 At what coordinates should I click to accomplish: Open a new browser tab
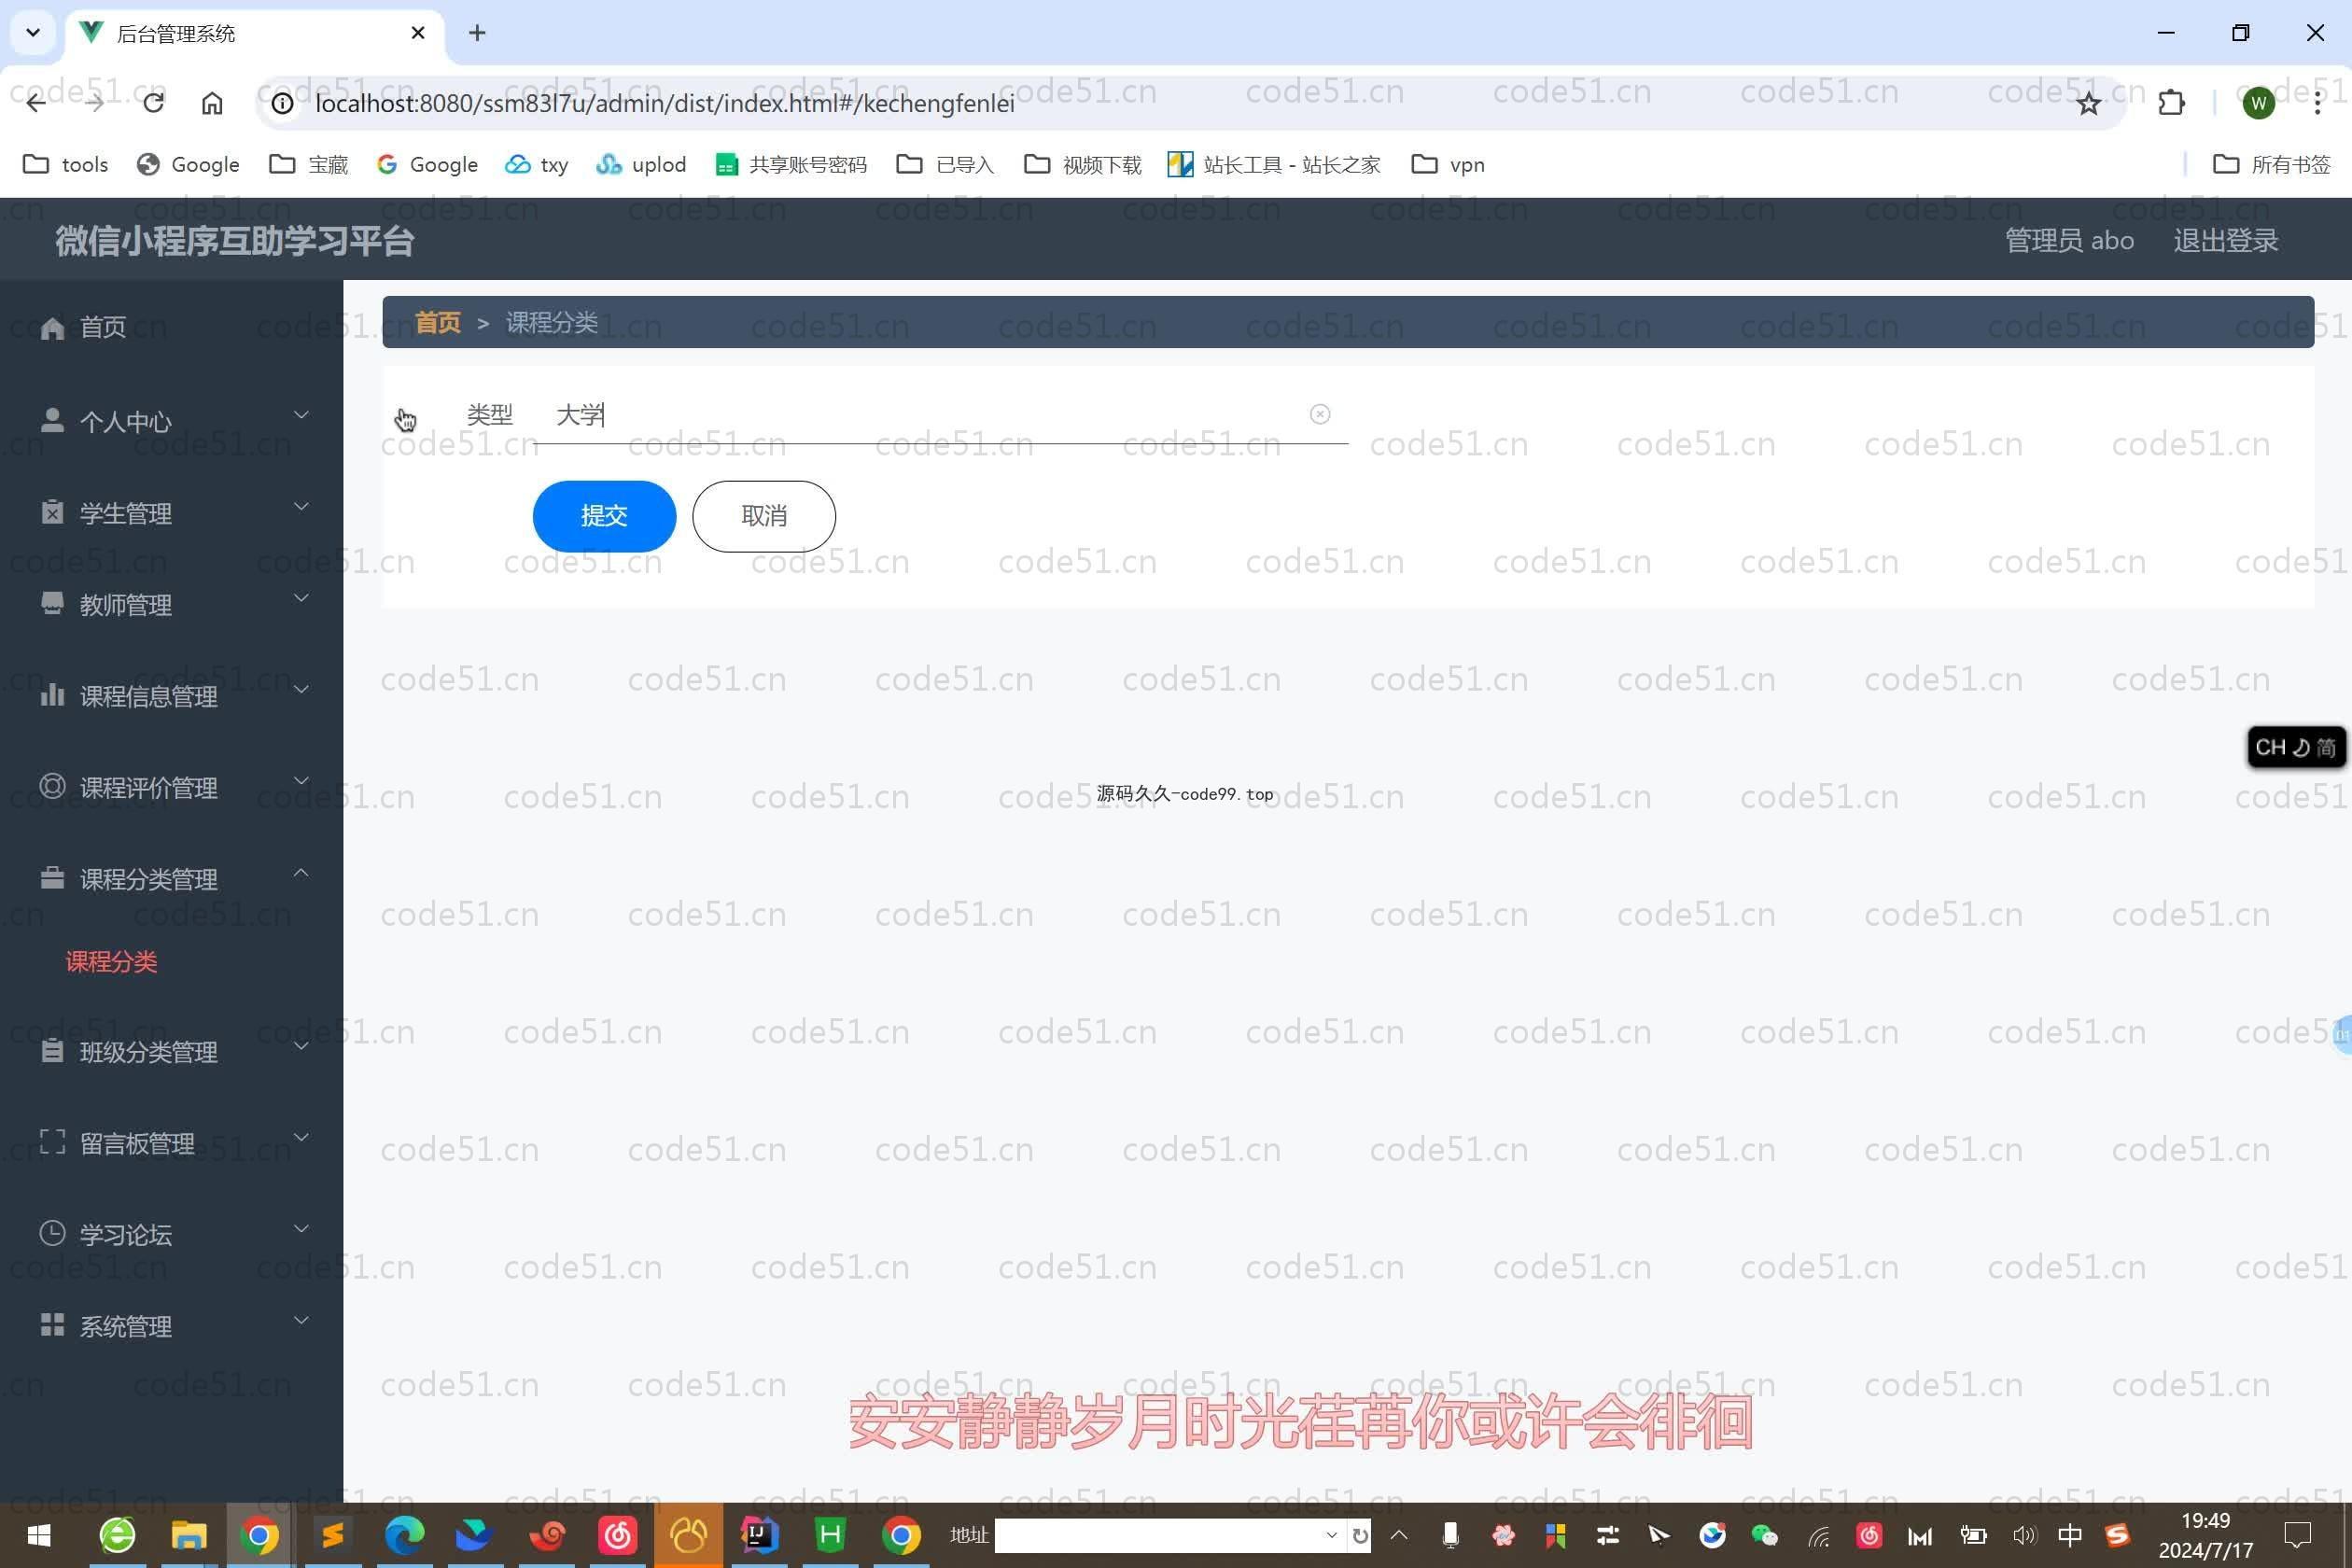477,33
